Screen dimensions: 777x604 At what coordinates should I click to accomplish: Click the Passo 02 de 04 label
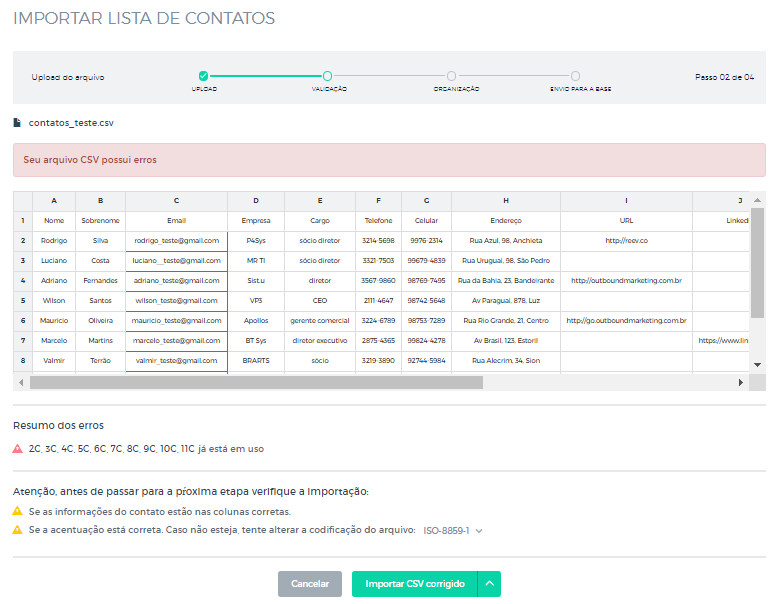tap(724, 77)
